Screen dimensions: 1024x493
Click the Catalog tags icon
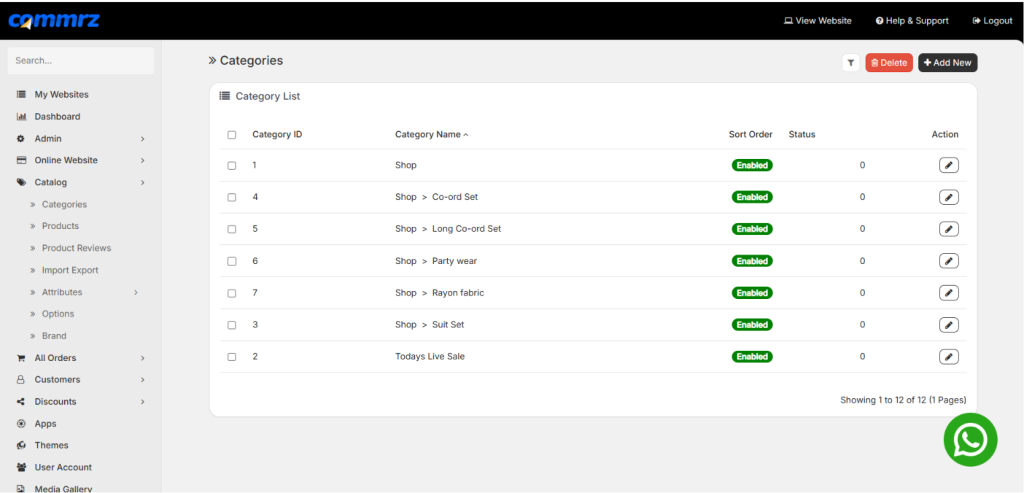coord(21,182)
